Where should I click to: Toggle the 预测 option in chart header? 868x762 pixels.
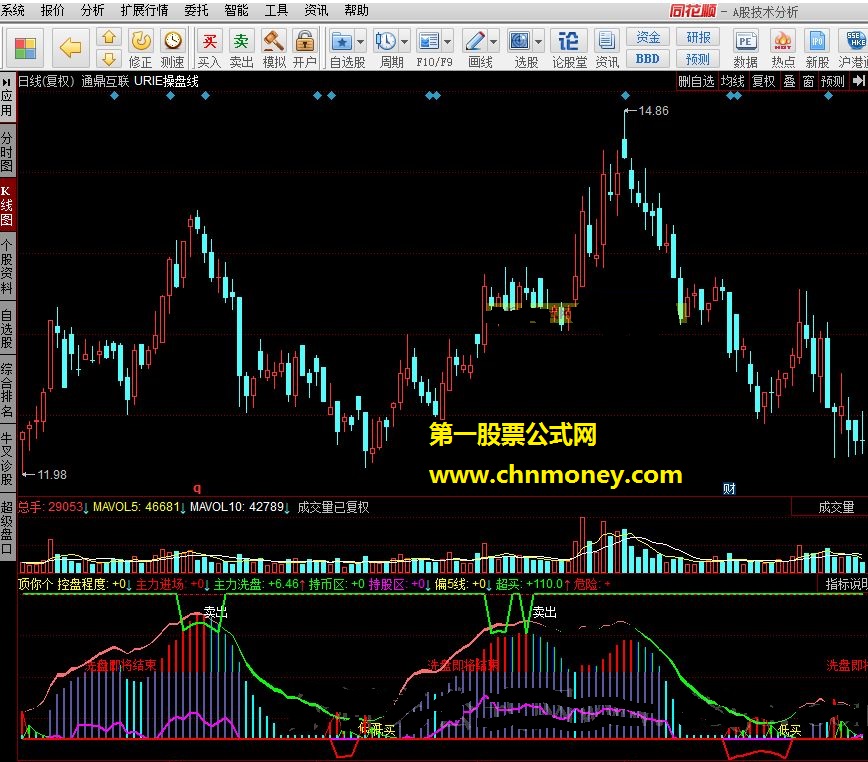pyautogui.click(x=833, y=81)
